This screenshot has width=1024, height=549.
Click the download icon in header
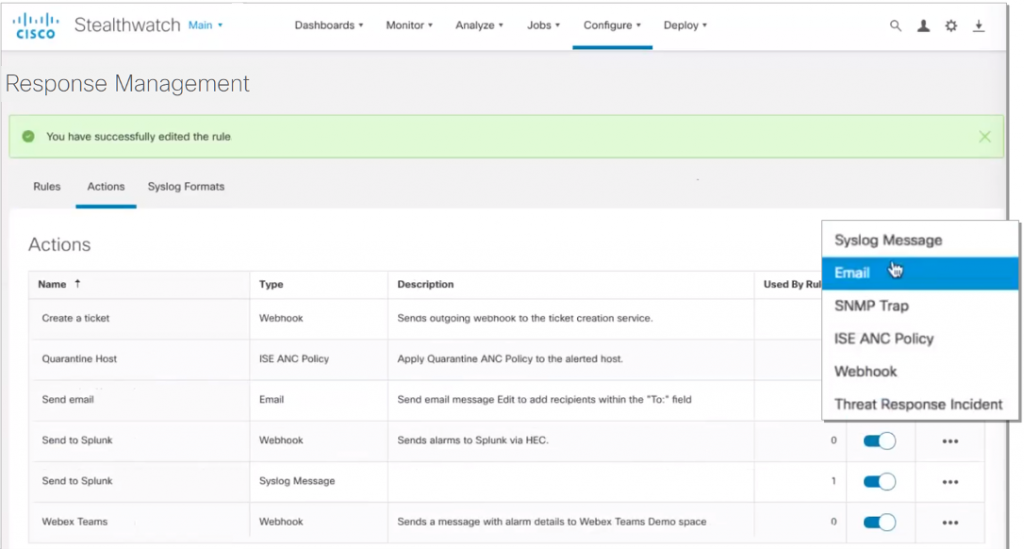pos(979,26)
